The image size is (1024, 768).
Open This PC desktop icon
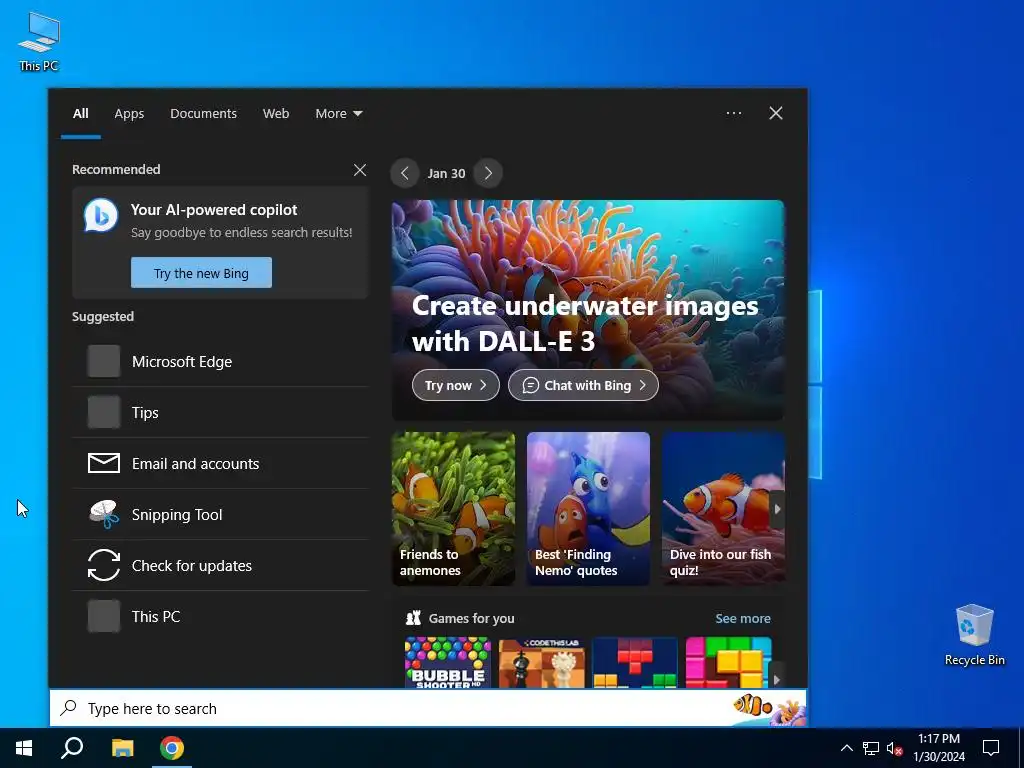pyautogui.click(x=39, y=42)
